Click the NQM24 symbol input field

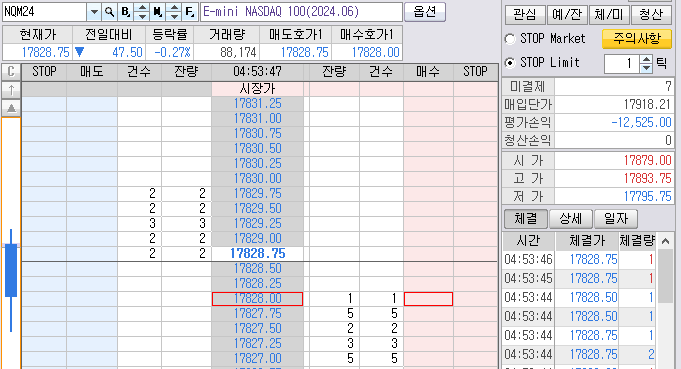[x=44, y=12]
